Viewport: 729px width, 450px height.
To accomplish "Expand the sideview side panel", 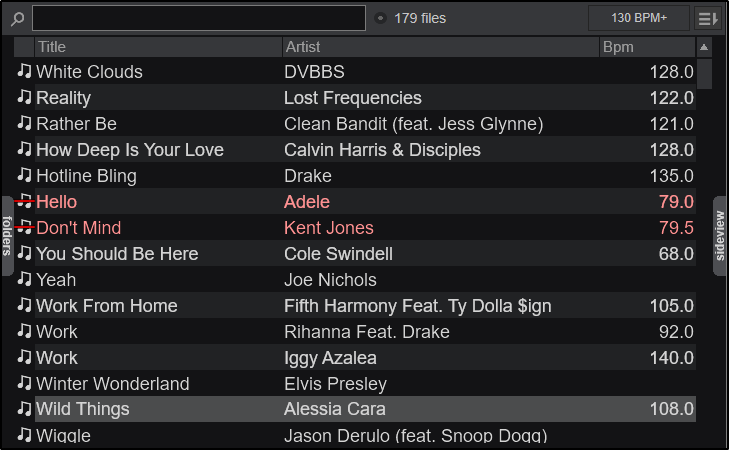I will (x=720, y=236).
